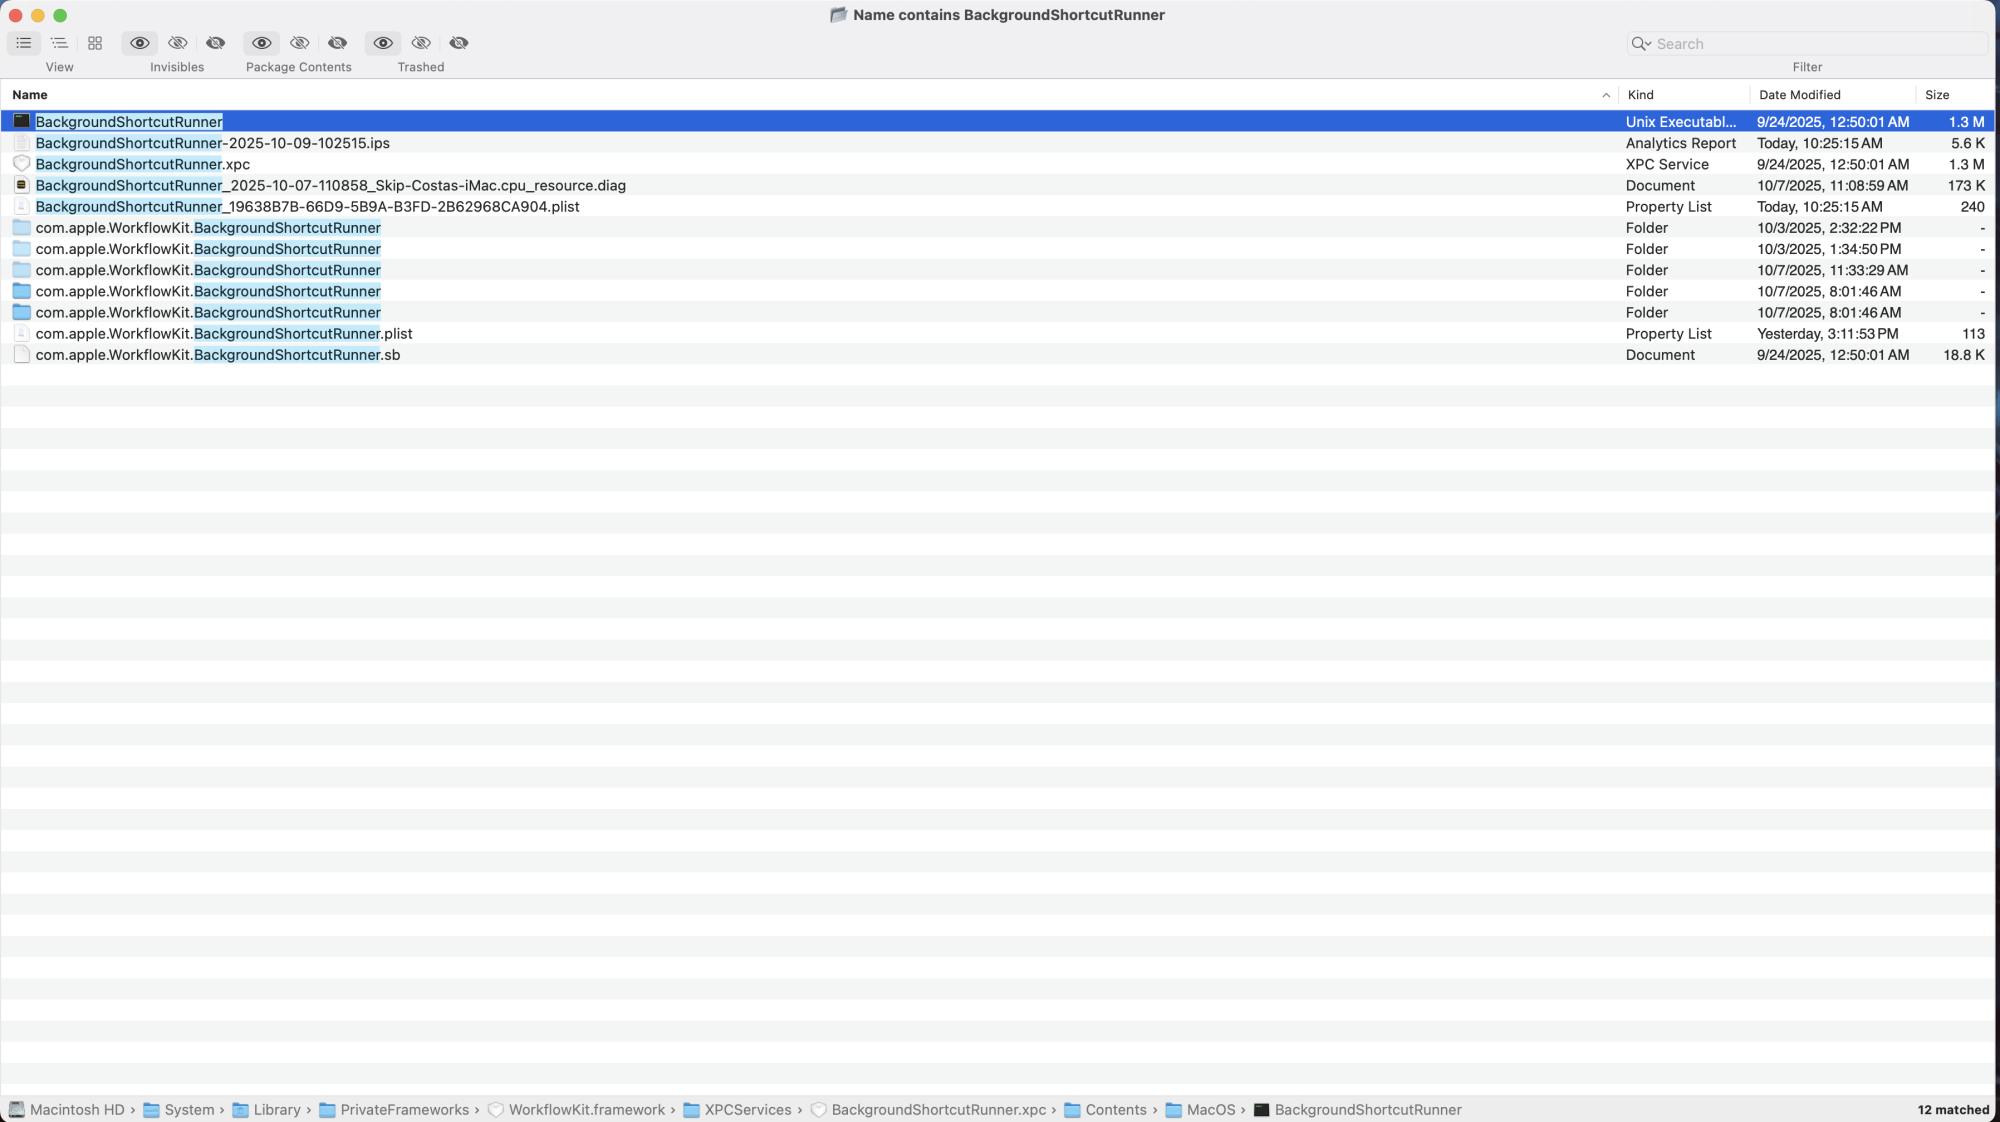Sort results by Size column
The height and width of the screenshot is (1122, 2000).
click(x=1936, y=95)
